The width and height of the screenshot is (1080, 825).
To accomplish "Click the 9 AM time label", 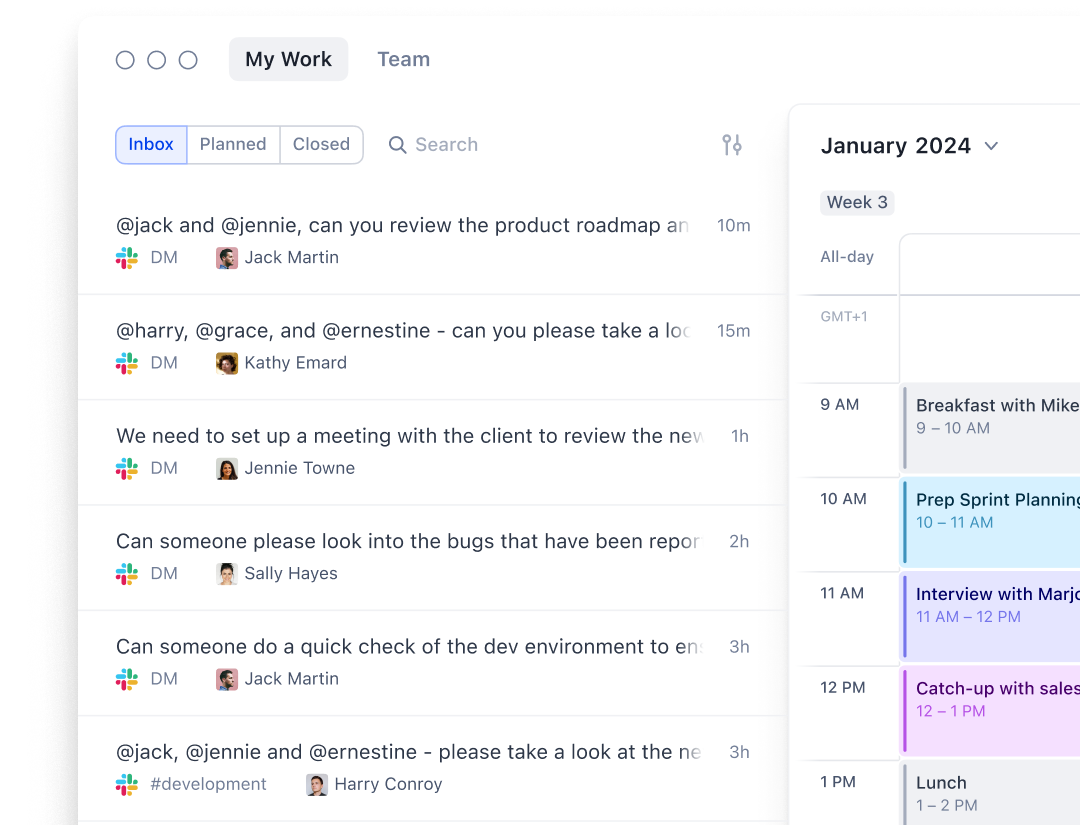I will coord(839,405).
